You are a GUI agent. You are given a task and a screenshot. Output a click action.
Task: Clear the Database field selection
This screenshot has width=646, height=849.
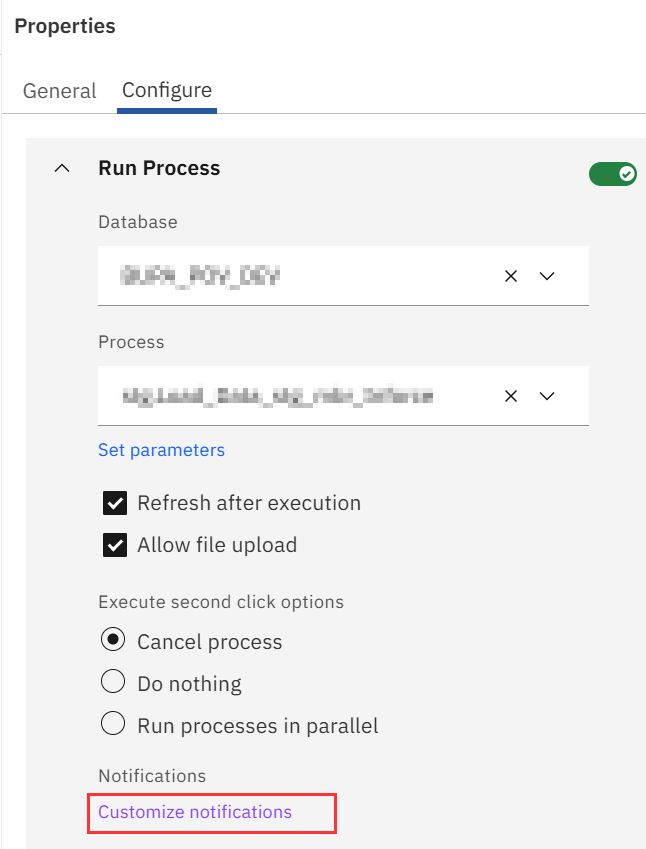(511, 276)
